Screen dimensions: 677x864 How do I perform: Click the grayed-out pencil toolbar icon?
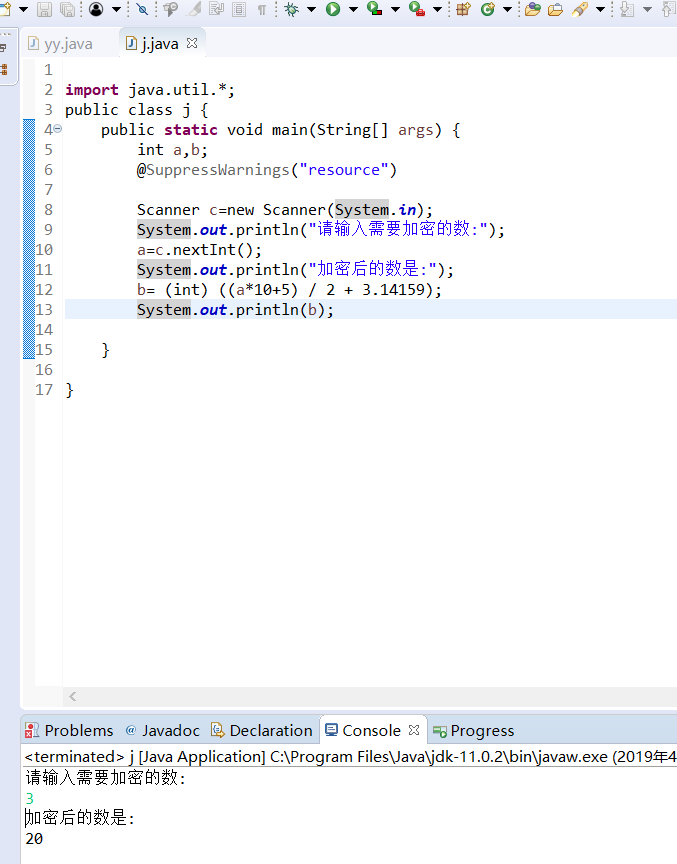point(194,9)
